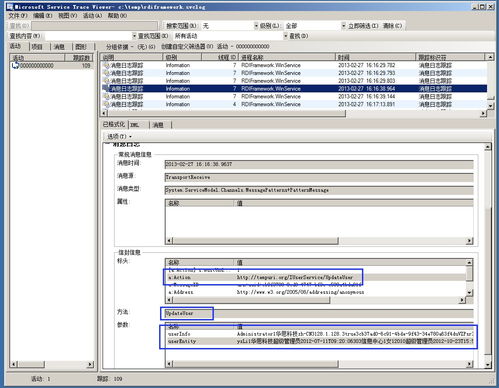
Task: Click up arrow of trace list scrollbar
Action: click(x=490, y=57)
